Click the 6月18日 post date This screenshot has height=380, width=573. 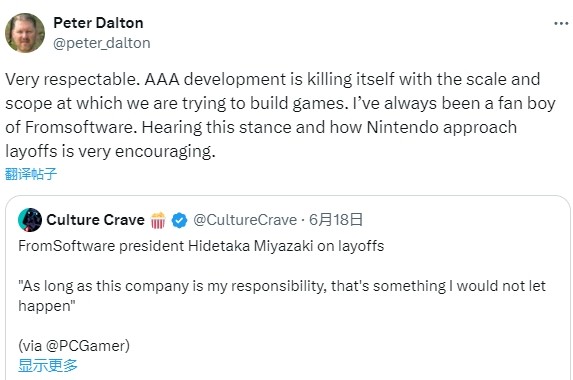[336, 220]
